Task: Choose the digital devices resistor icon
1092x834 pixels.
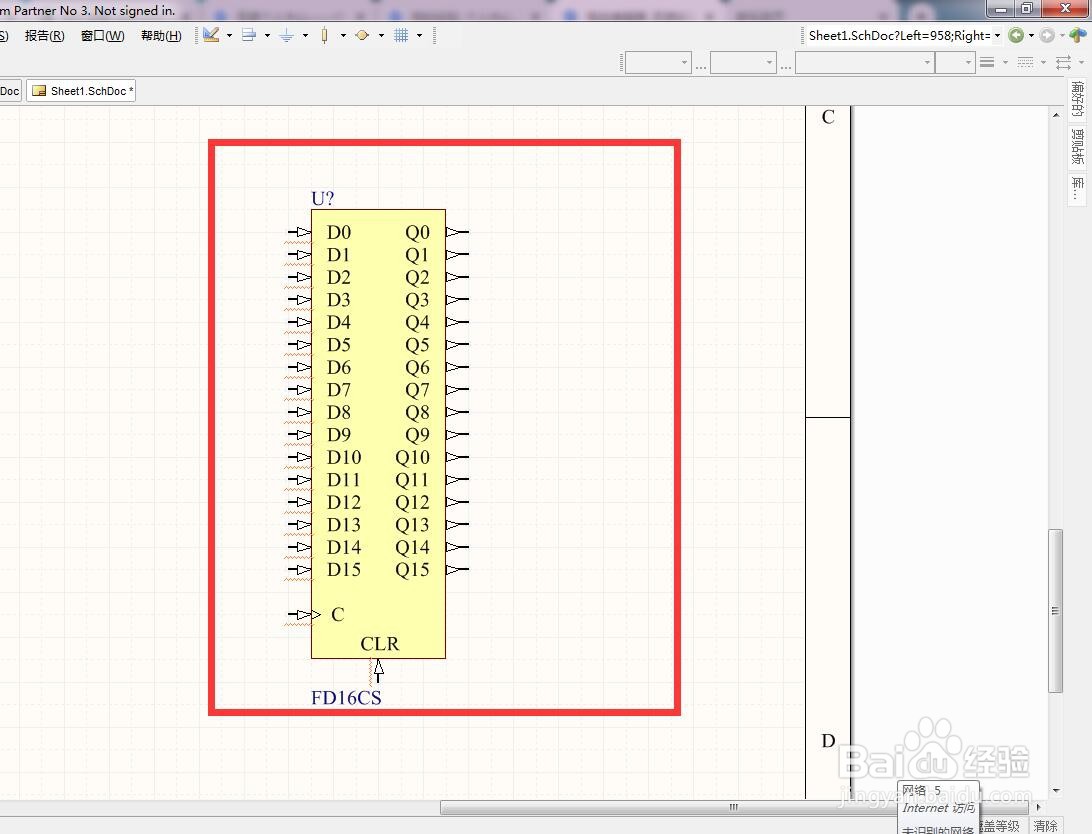Action: tap(325, 35)
